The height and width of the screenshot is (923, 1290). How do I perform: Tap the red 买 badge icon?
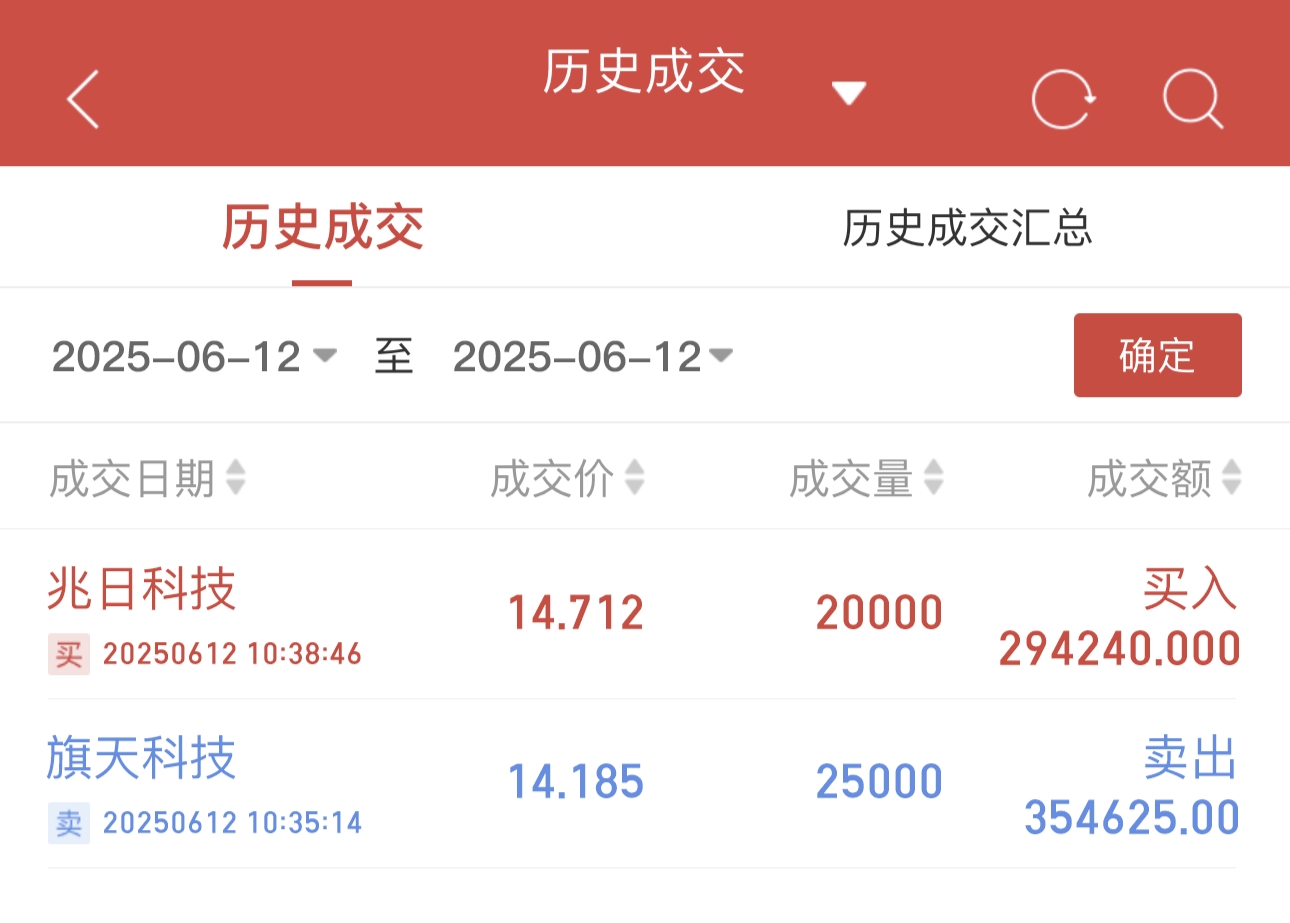pos(69,654)
